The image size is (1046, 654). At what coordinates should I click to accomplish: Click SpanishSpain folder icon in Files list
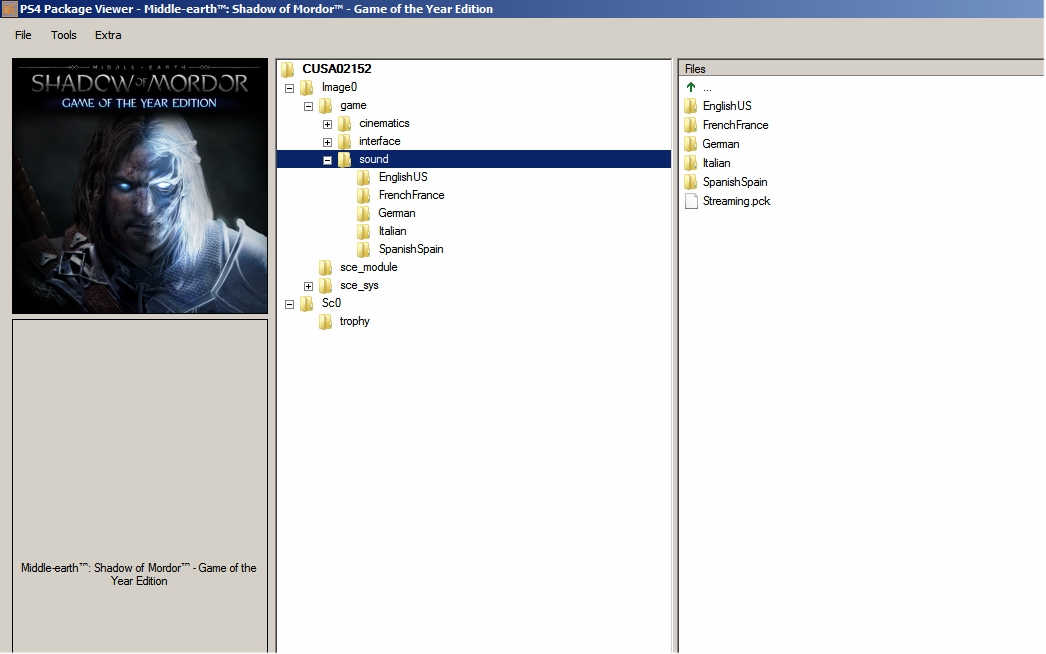pyautogui.click(x=691, y=182)
